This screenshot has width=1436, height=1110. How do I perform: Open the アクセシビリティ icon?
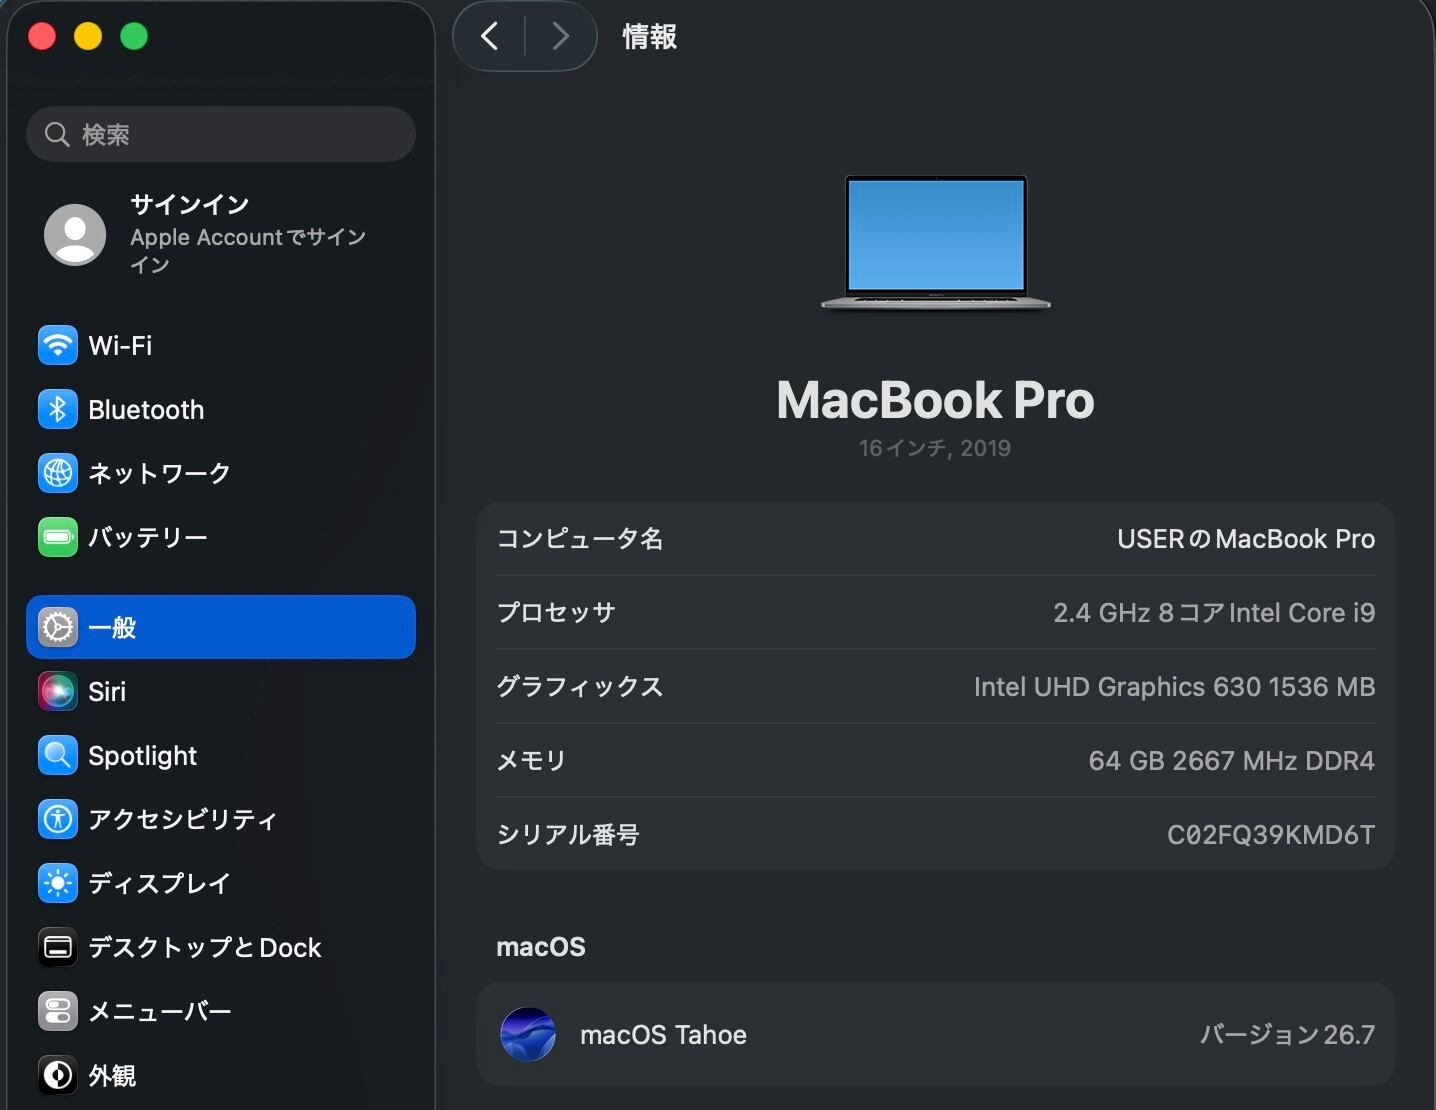click(x=58, y=819)
